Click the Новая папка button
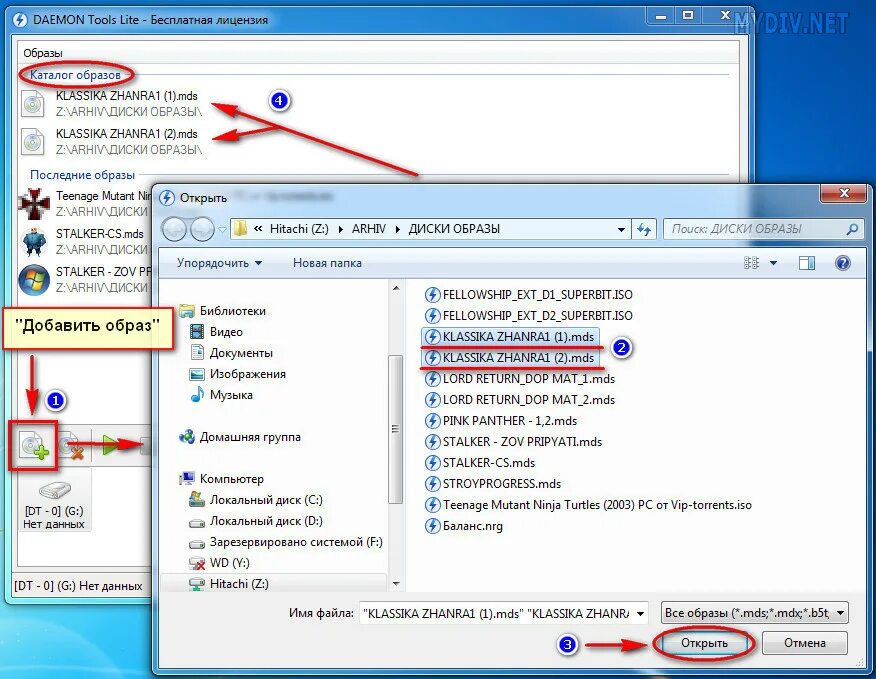This screenshot has width=876, height=679. tap(327, 263)
